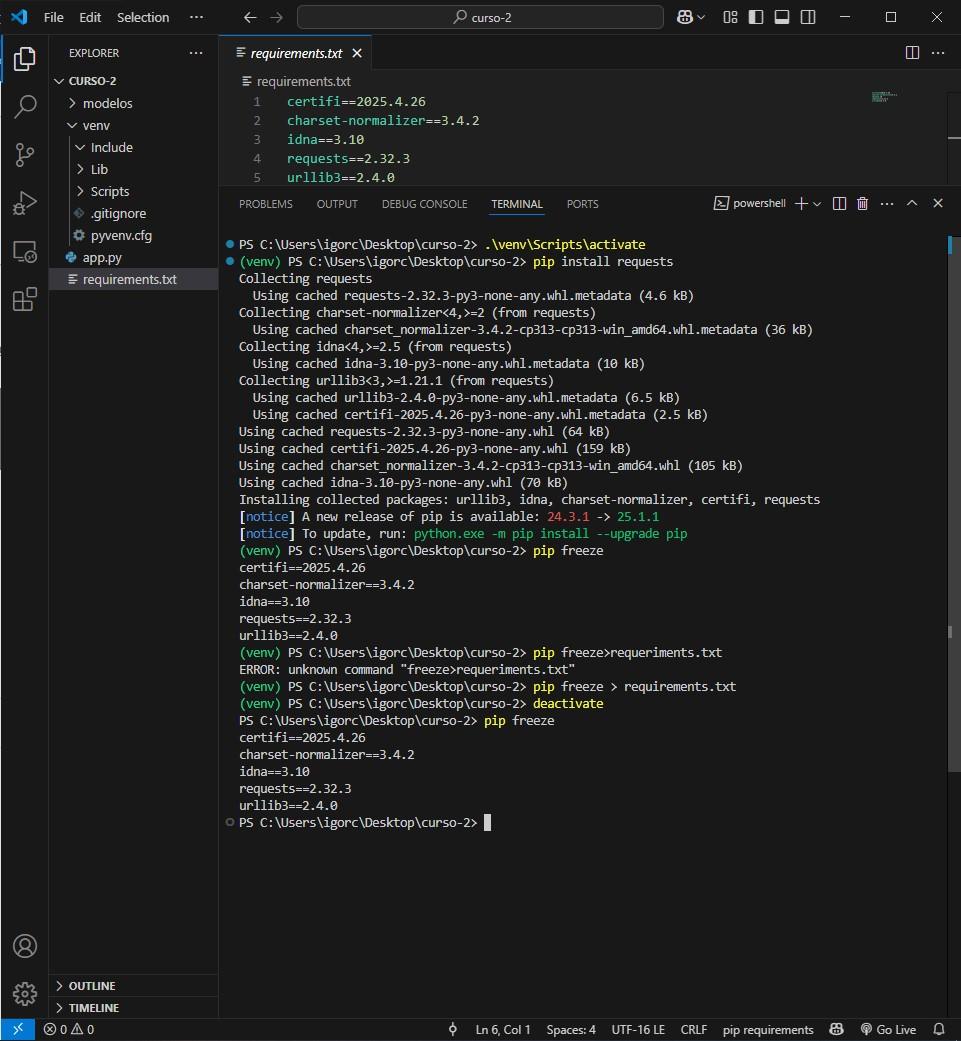Open Accounts menu in activity bar
Viewport: 961px width, 1041px height.
tap(25, 946)
